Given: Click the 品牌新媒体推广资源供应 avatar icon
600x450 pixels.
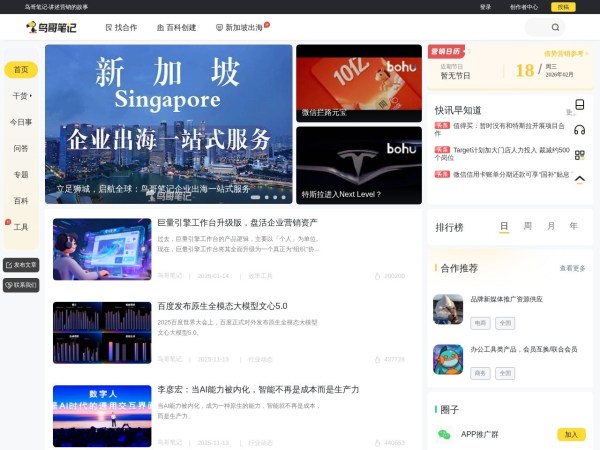Looking at the screenshot, I should (448, 308).
